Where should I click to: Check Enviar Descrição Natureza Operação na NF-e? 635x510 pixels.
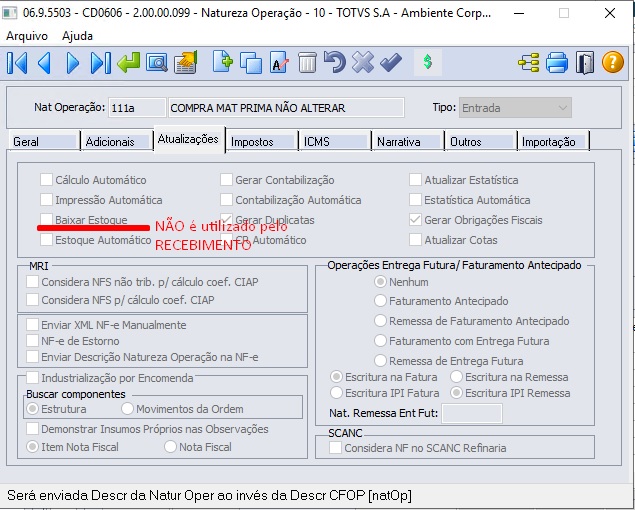coord(32,357)
